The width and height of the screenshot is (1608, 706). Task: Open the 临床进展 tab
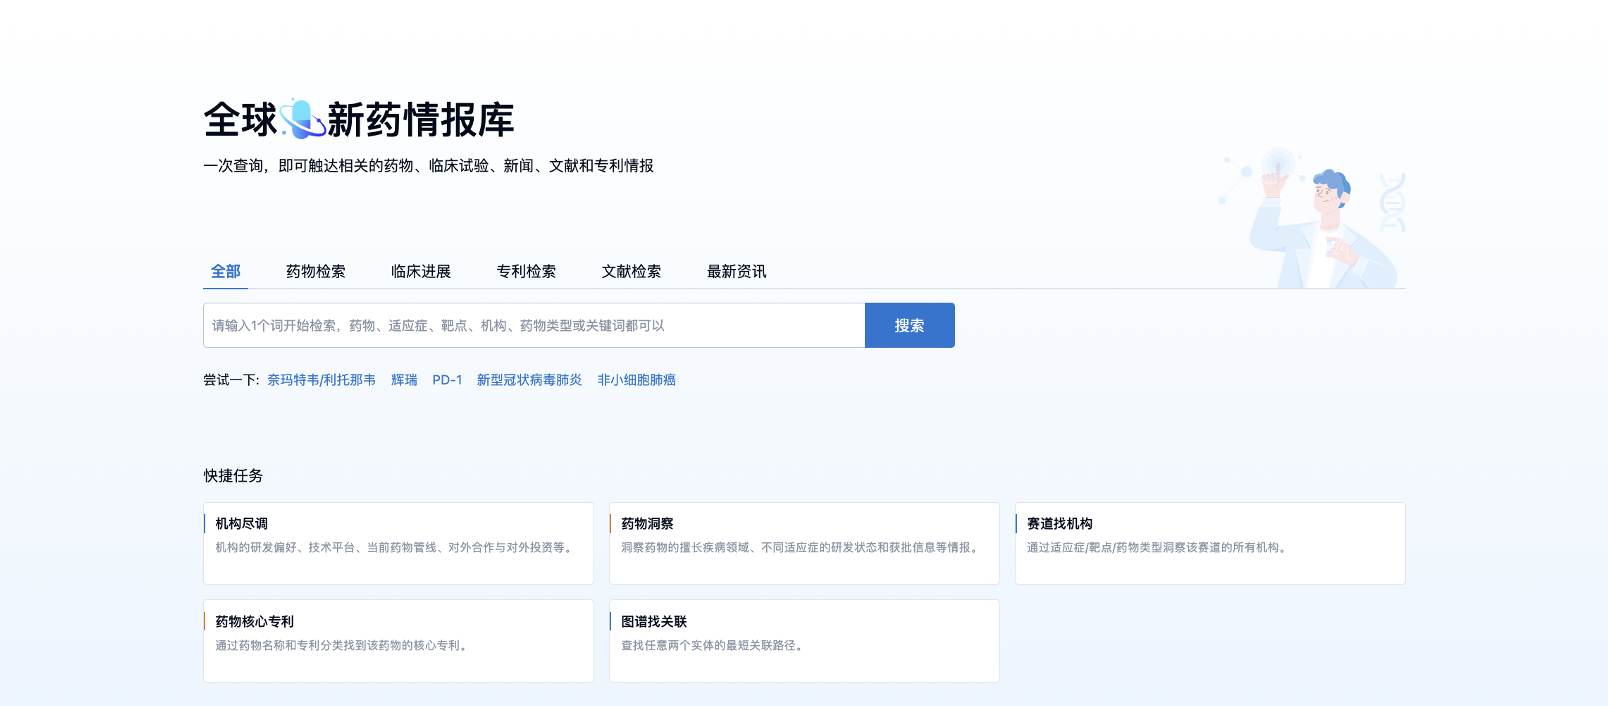(420, 271)
